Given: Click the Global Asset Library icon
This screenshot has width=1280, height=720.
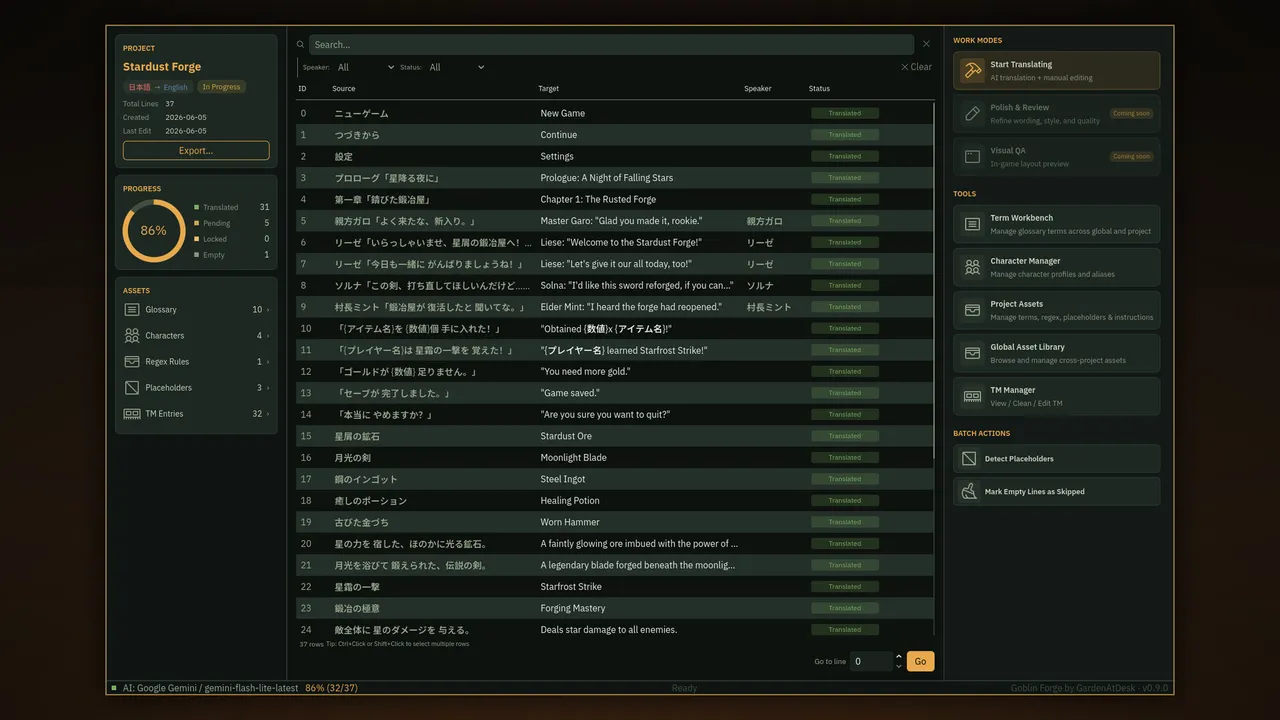Looking at the screenshot, I should pyautogui.click(x=972, y=353).
